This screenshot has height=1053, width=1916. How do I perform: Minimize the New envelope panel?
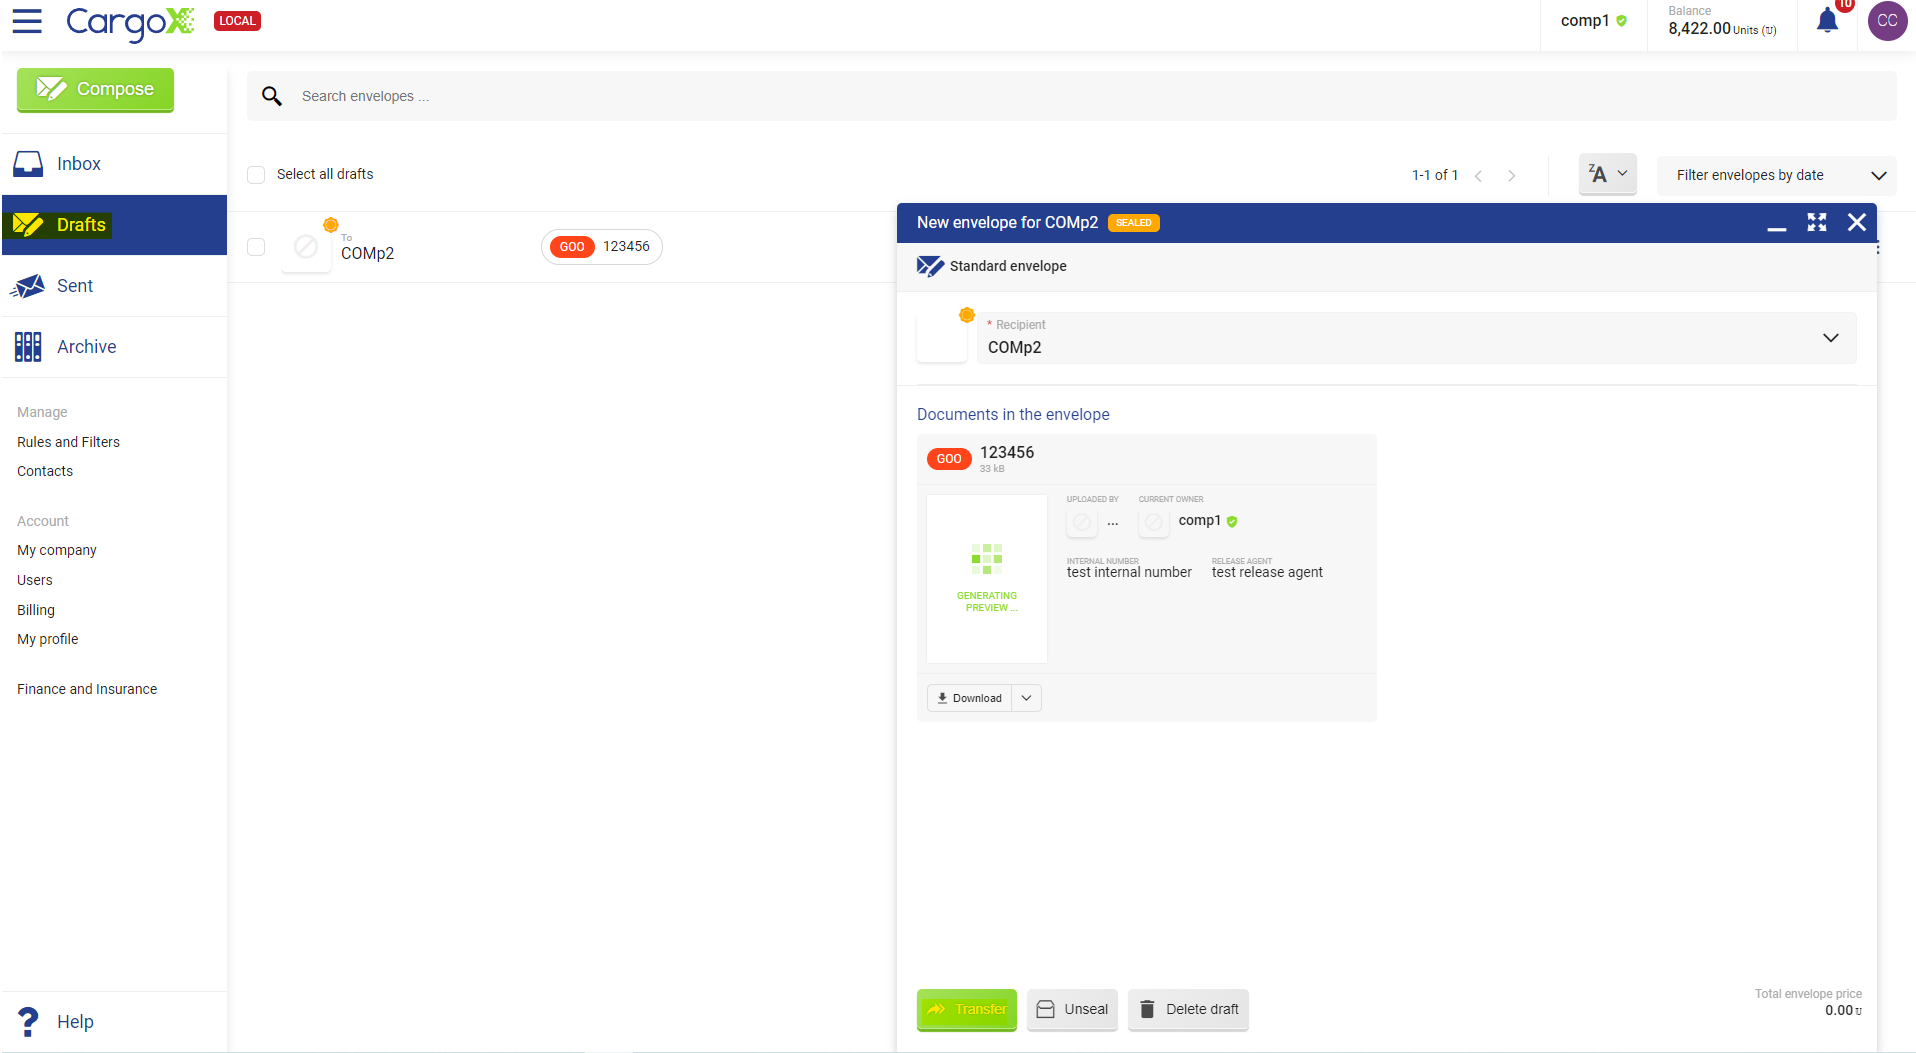[1776, 225]
